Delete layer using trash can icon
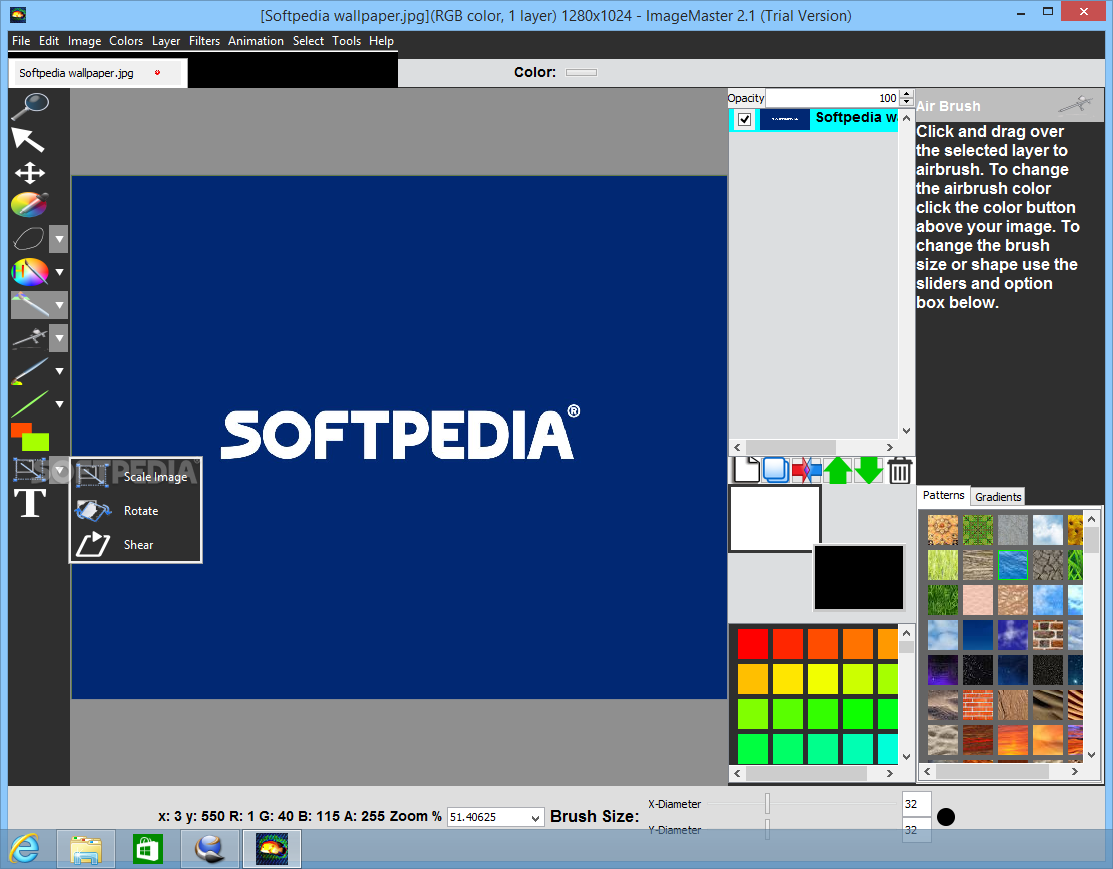 pos(899,470)
